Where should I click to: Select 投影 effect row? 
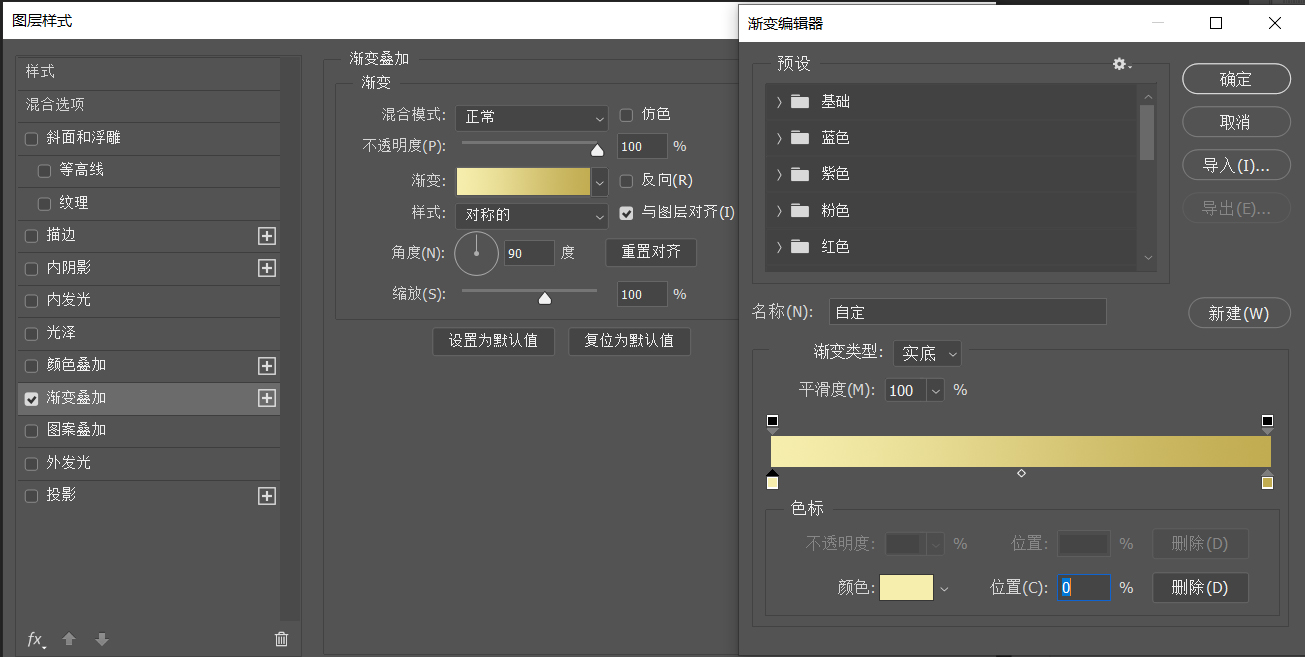[x=149, y=496]
